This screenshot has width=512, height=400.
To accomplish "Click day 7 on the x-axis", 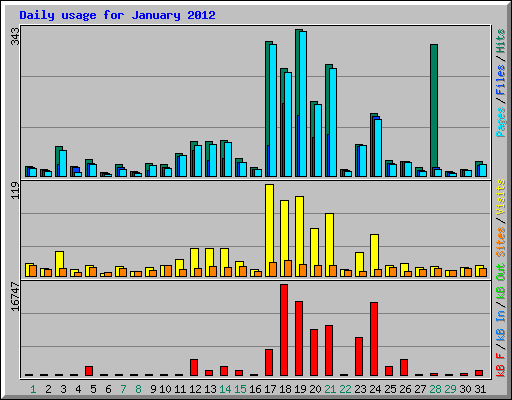I will [123, 389].
